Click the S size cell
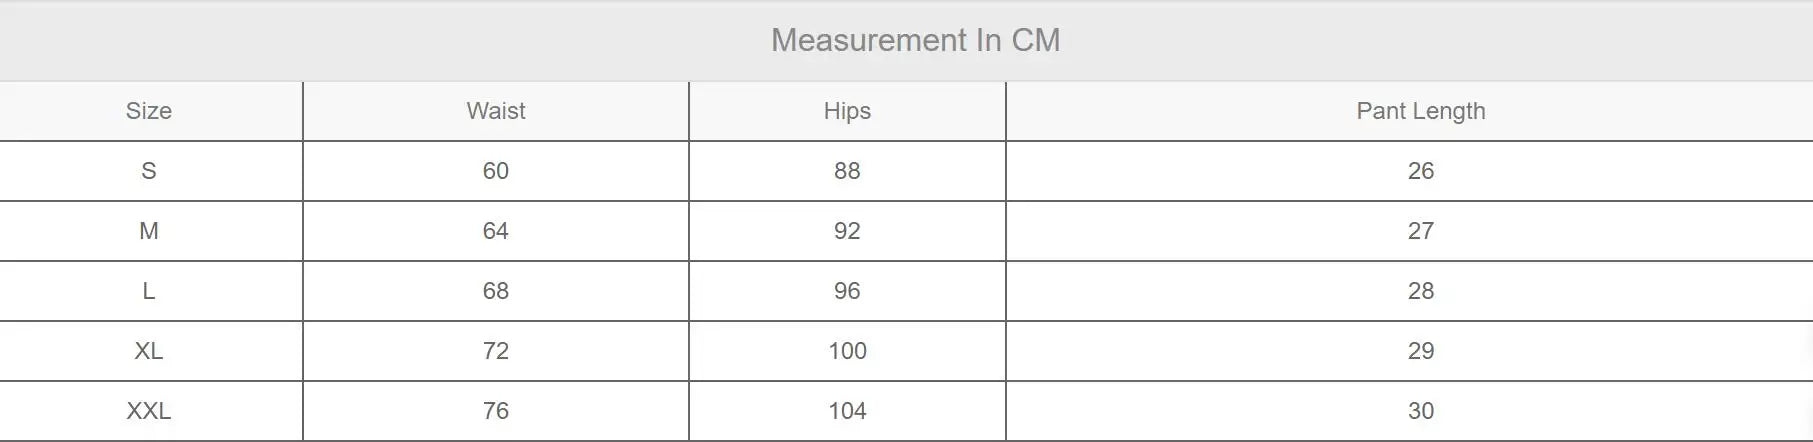This screenshot has height=442, width=1813. click(149, 171)
